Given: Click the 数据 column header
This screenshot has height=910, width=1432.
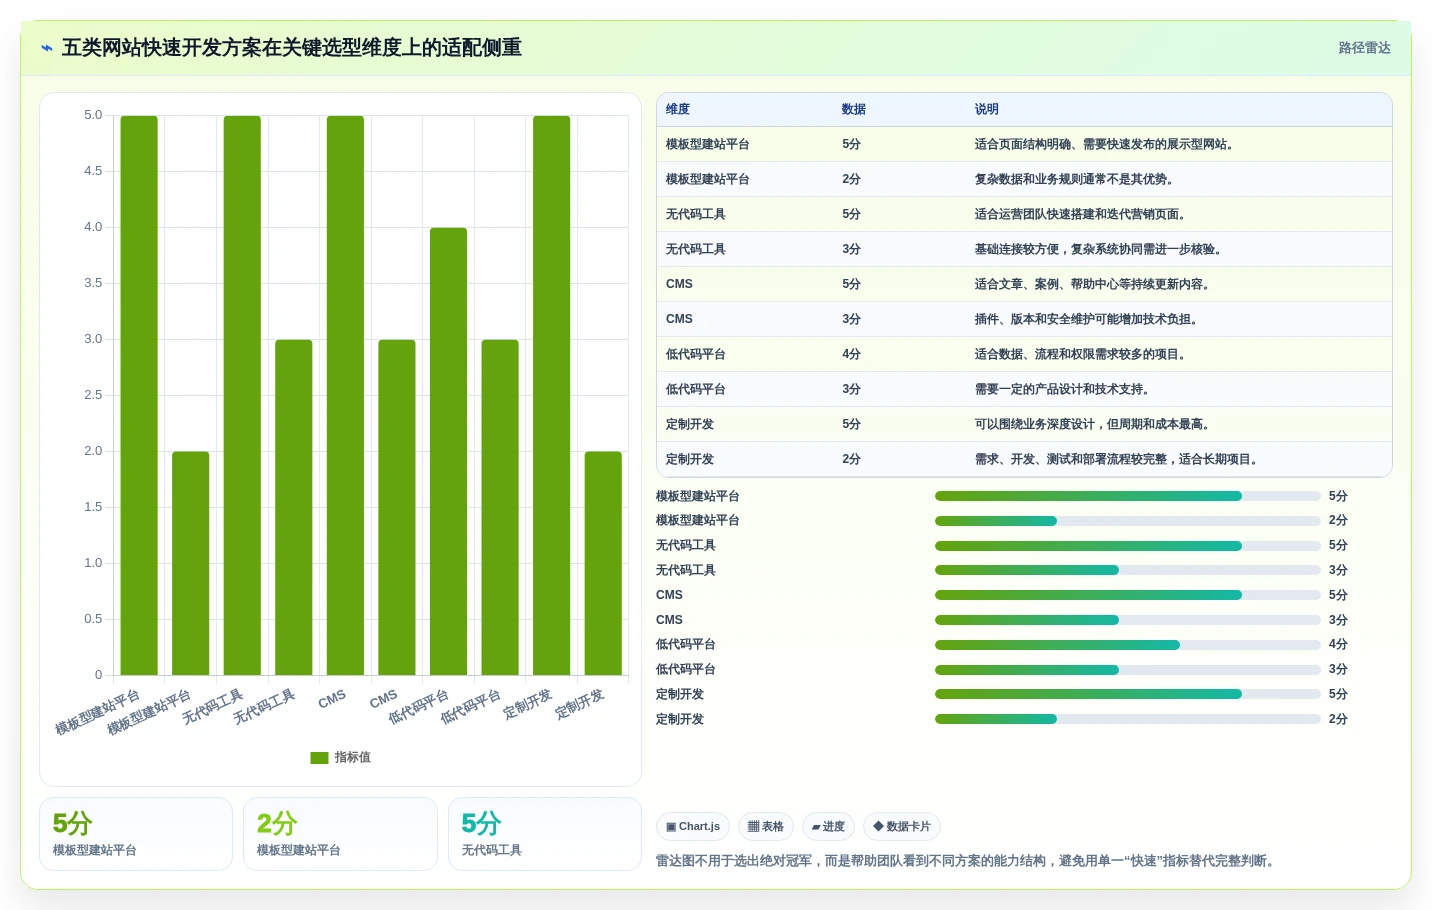Looking at the screenshot, I should point(854,110).
